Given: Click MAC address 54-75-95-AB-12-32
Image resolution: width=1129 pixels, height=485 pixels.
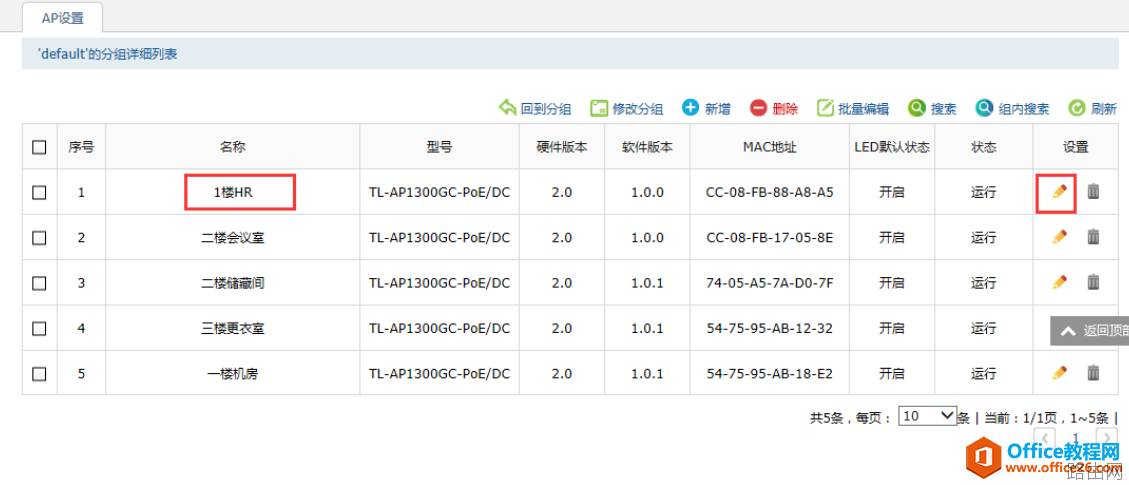Looking at the screenshot, I should click(770, 328).
